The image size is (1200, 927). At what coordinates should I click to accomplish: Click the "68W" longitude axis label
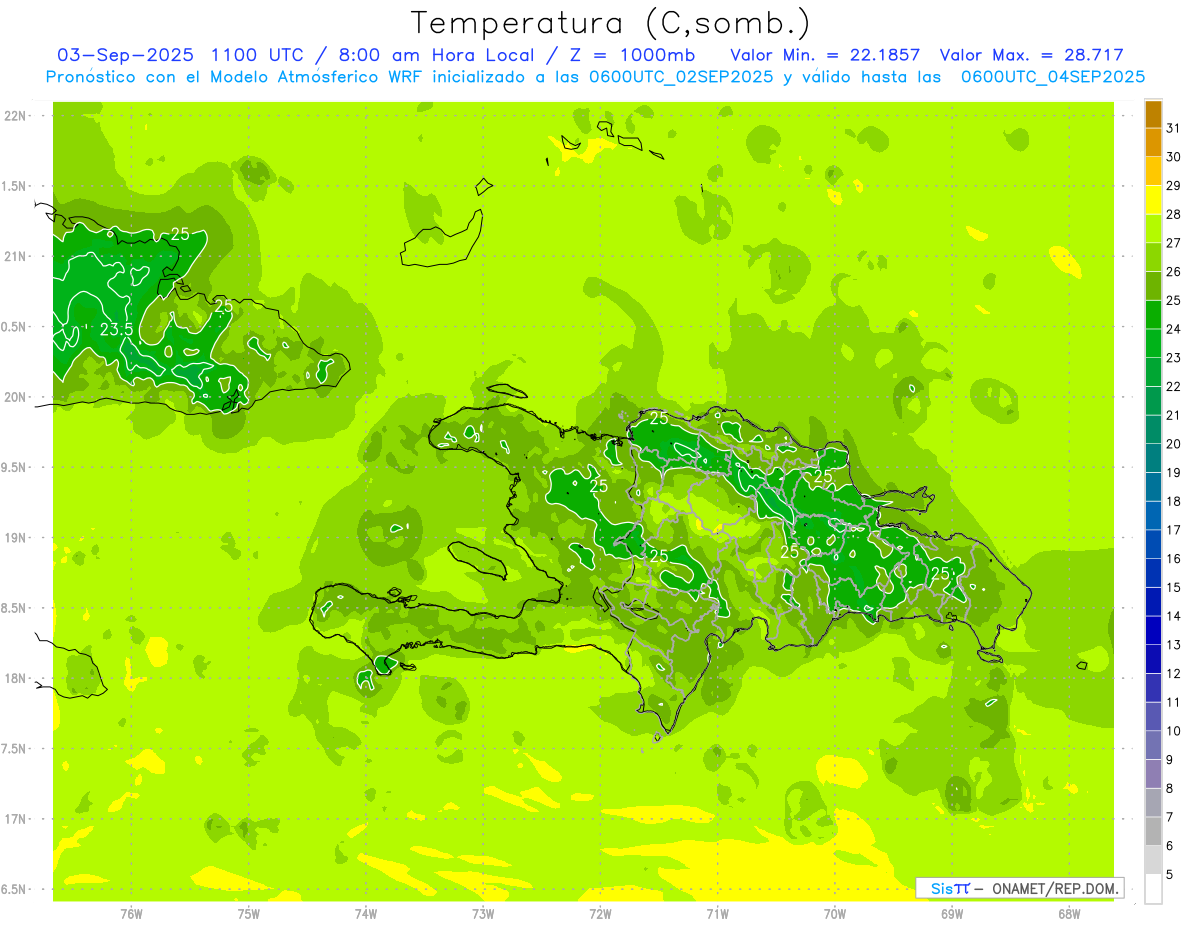[x=1069, y=913]
